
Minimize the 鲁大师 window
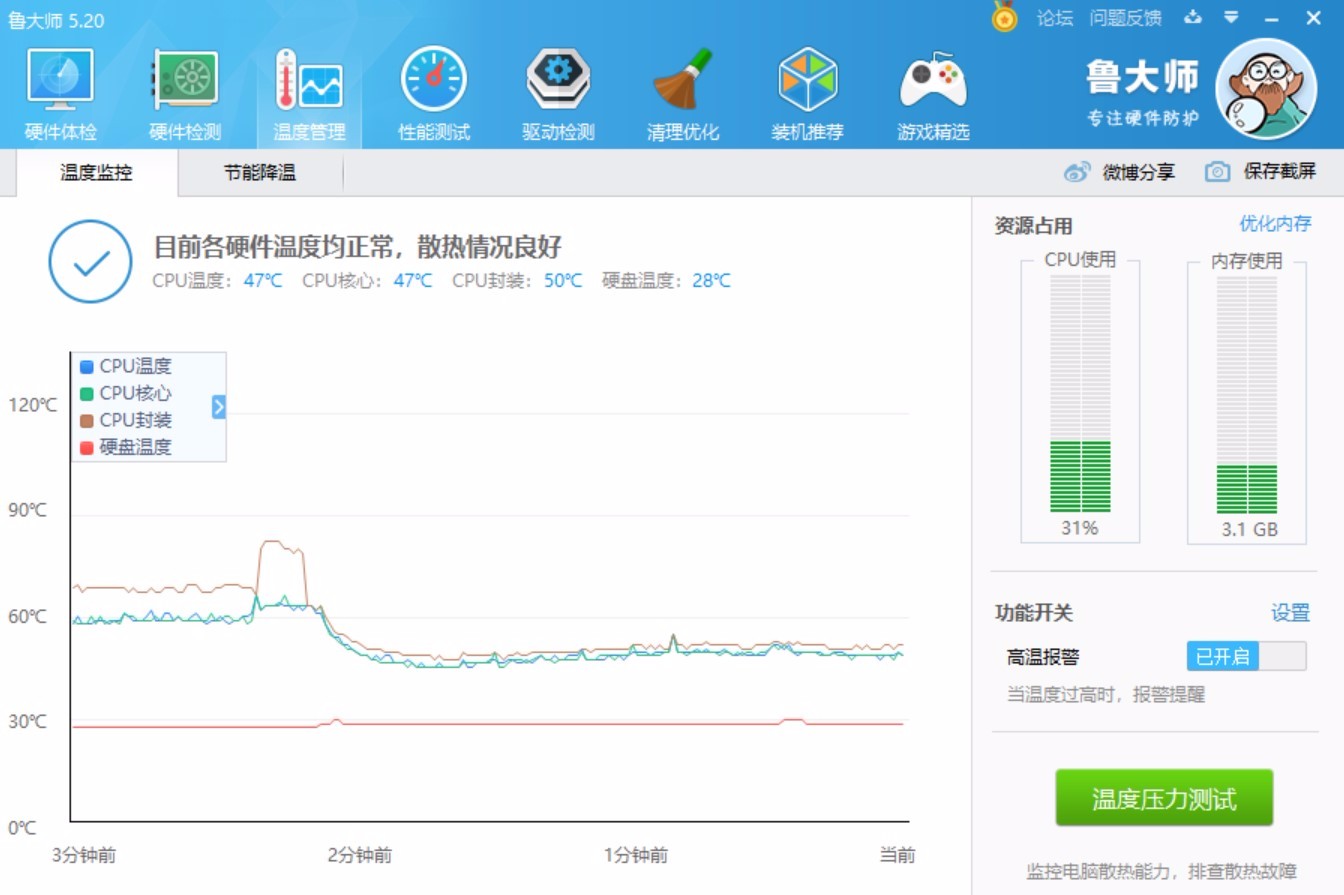[x=1272, y=18]
